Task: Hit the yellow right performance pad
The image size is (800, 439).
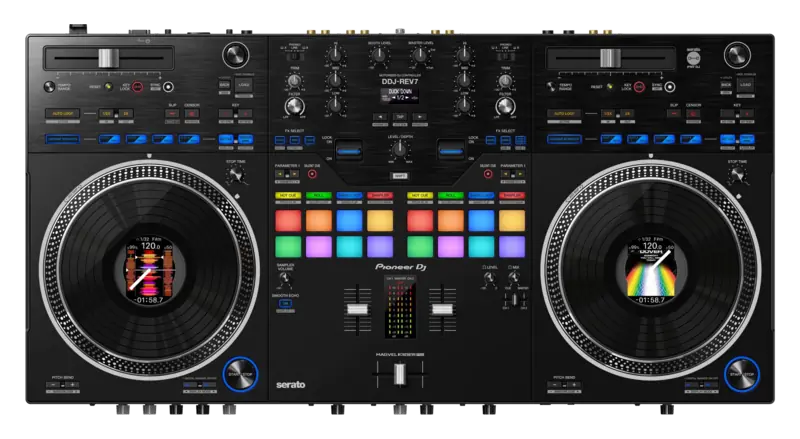Action: (512, 221)
